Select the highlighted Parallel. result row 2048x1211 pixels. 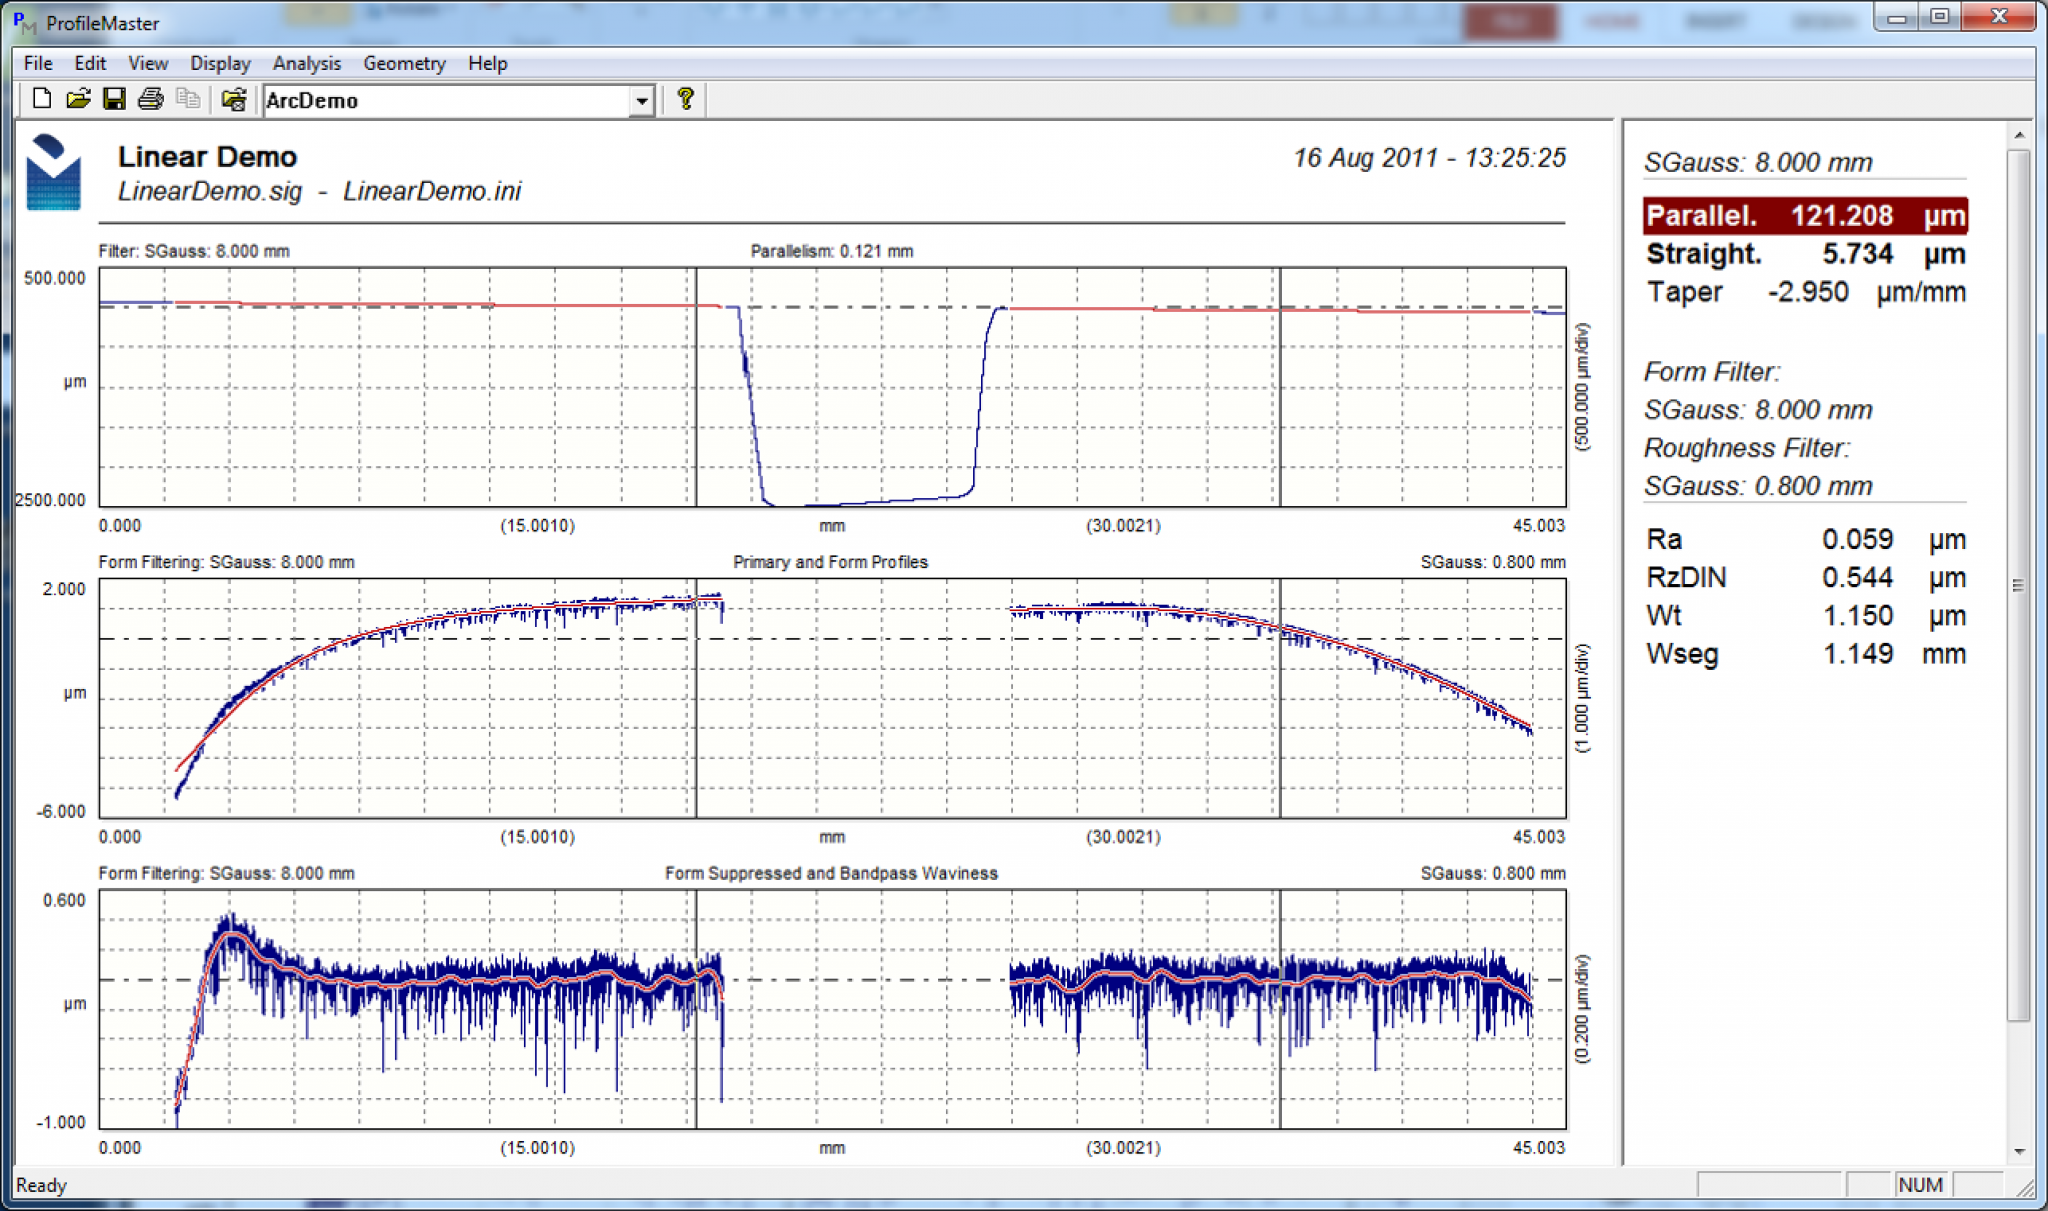1806,216
